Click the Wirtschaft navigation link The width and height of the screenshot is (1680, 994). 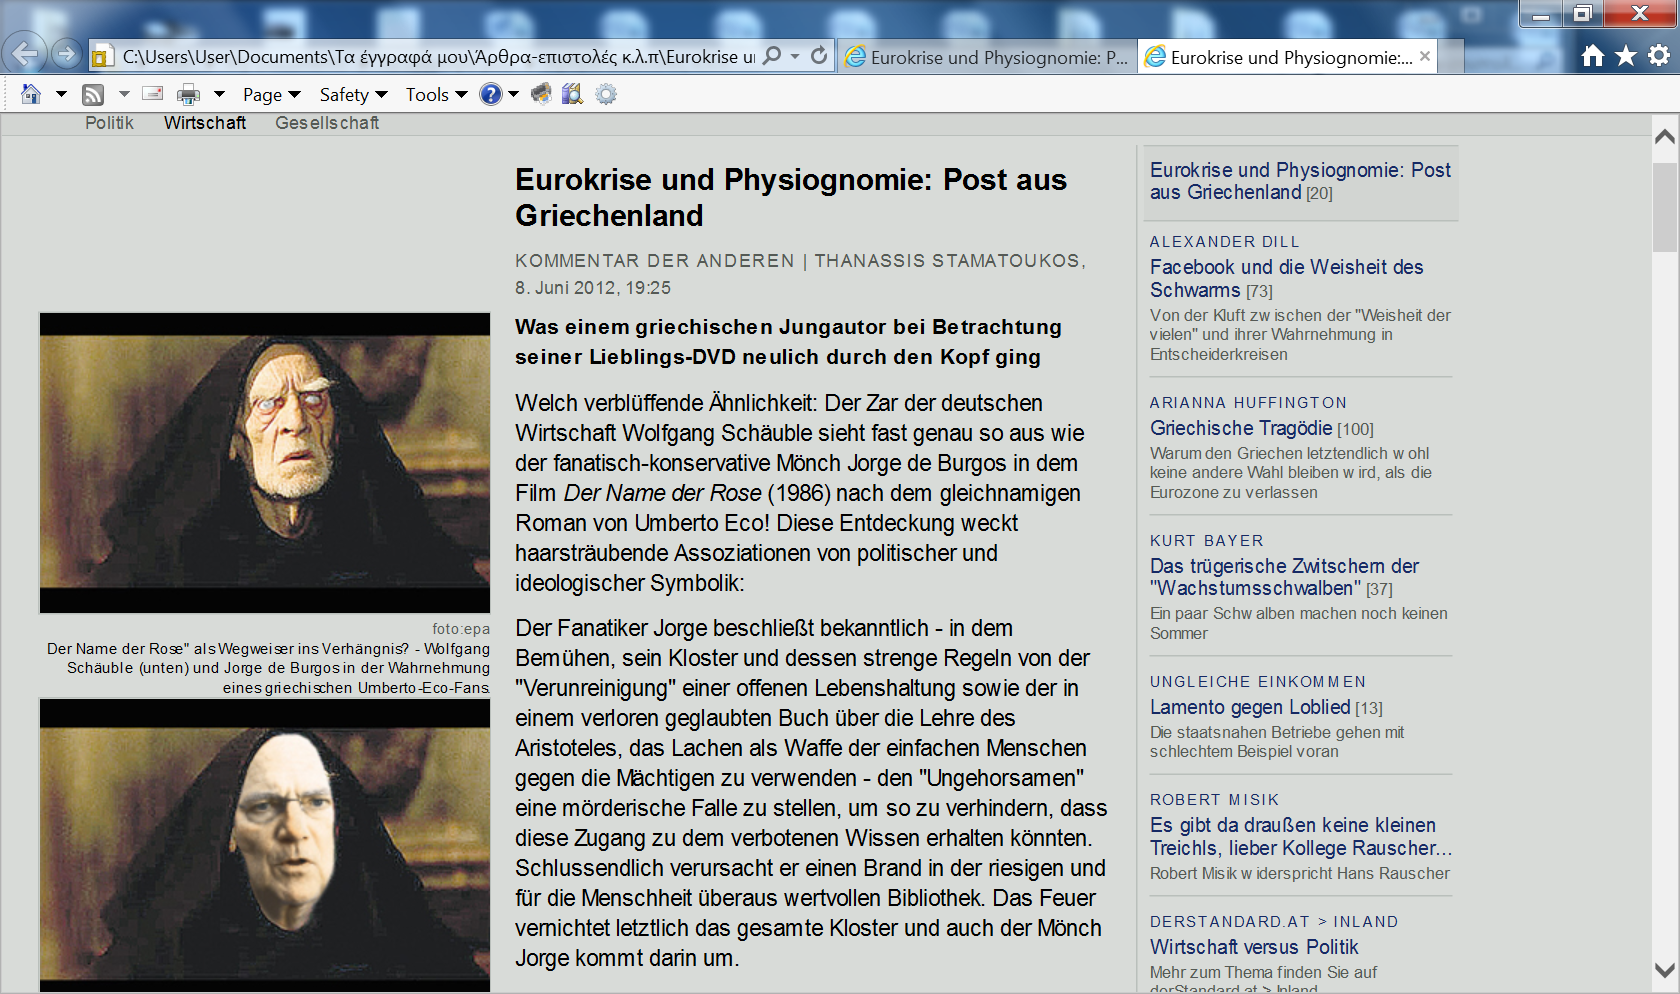[205, 123]
